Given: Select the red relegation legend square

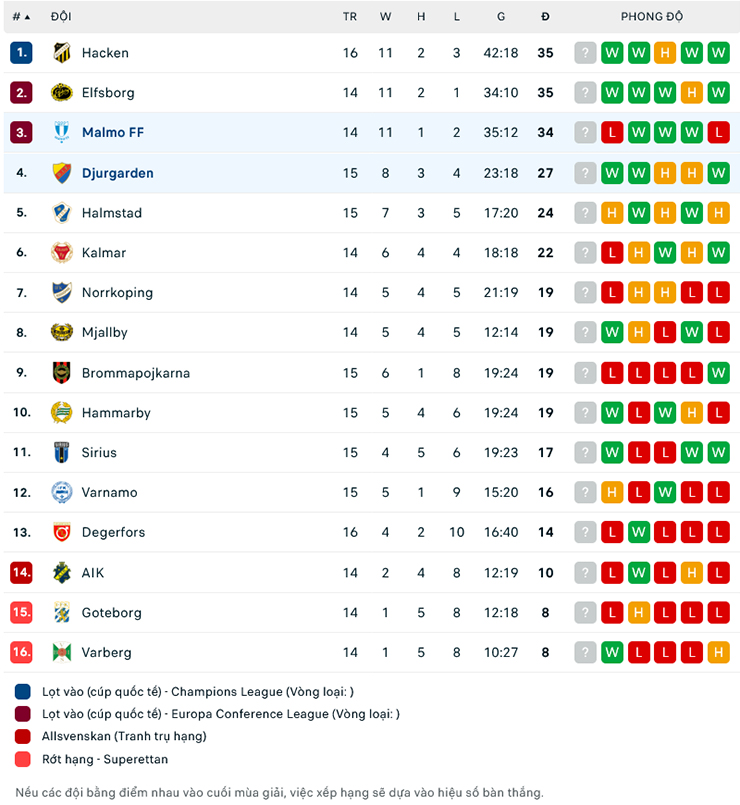Looking at the screenshot, I should 23,737.
